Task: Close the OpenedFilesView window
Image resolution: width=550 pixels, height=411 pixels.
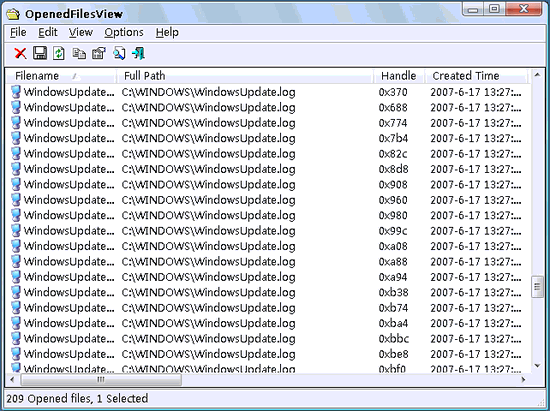Action: click(x=524, y=8)
